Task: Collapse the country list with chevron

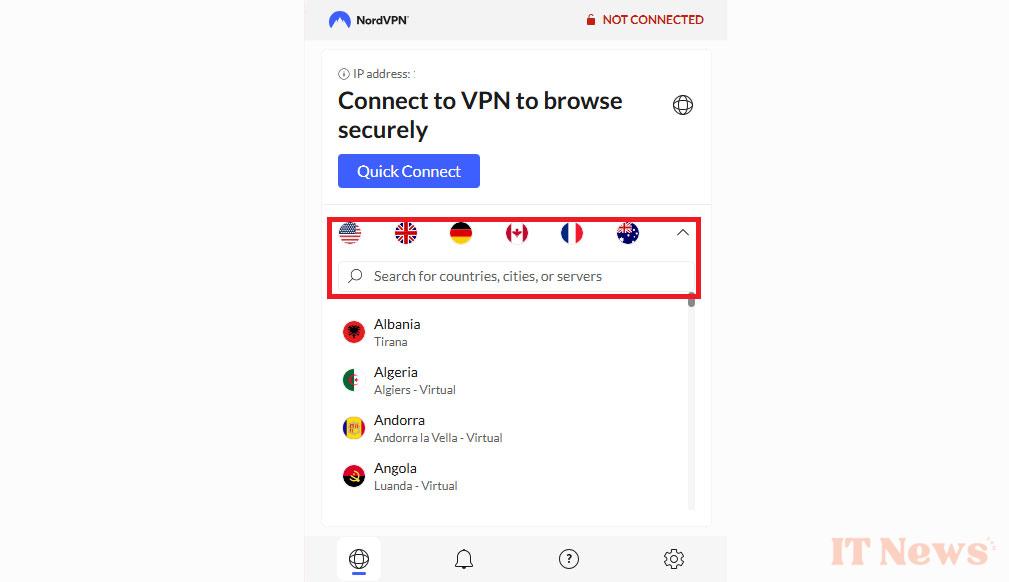Action: pos(683,232)
